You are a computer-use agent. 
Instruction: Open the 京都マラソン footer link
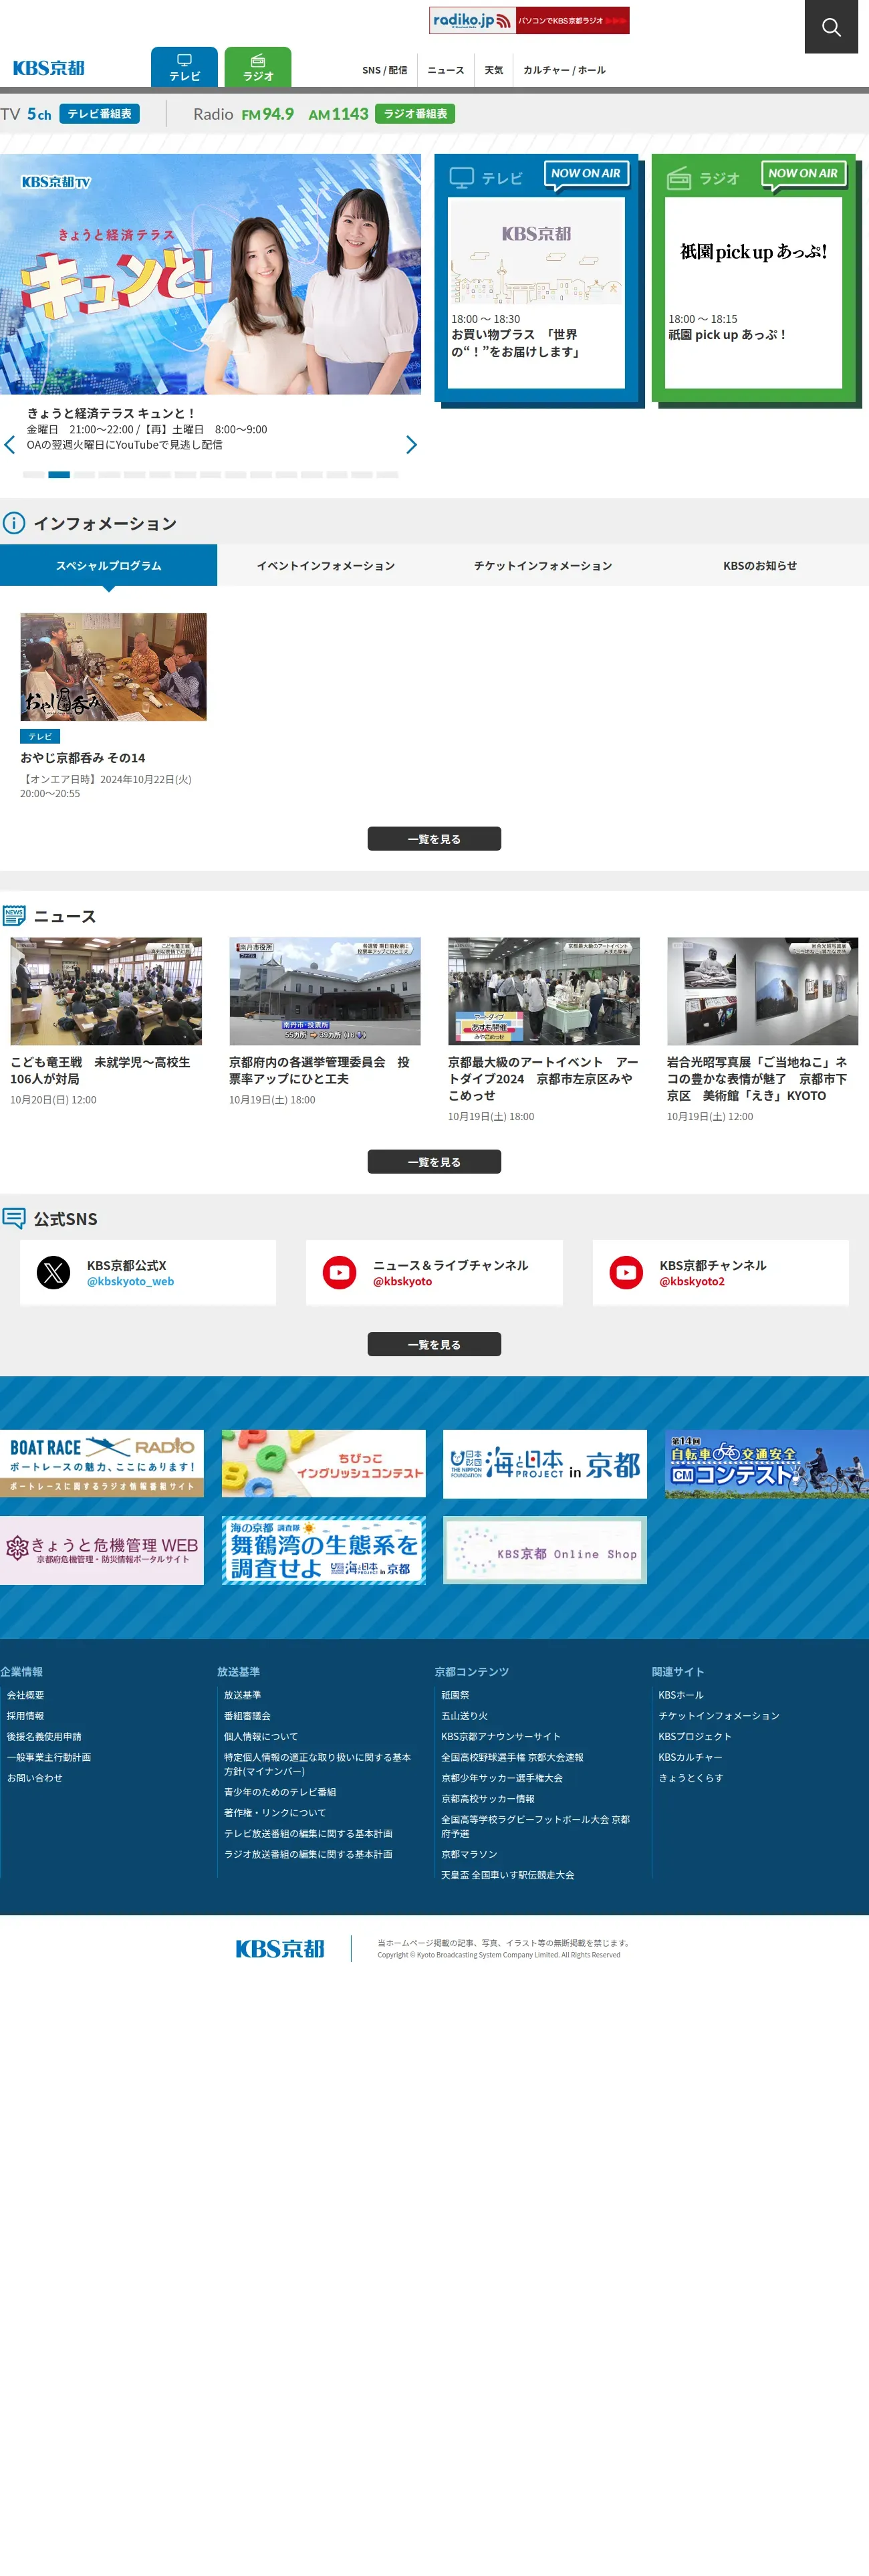click(470, 1854)
